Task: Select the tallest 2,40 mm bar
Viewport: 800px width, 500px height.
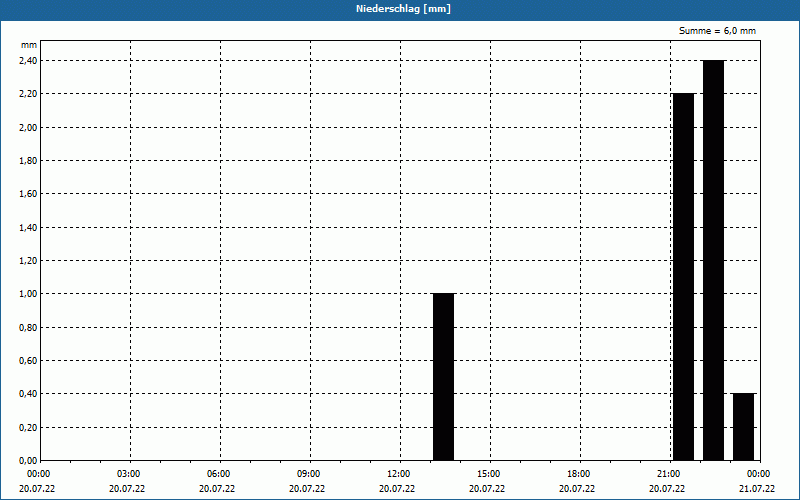Action: [x=713, y=260]
